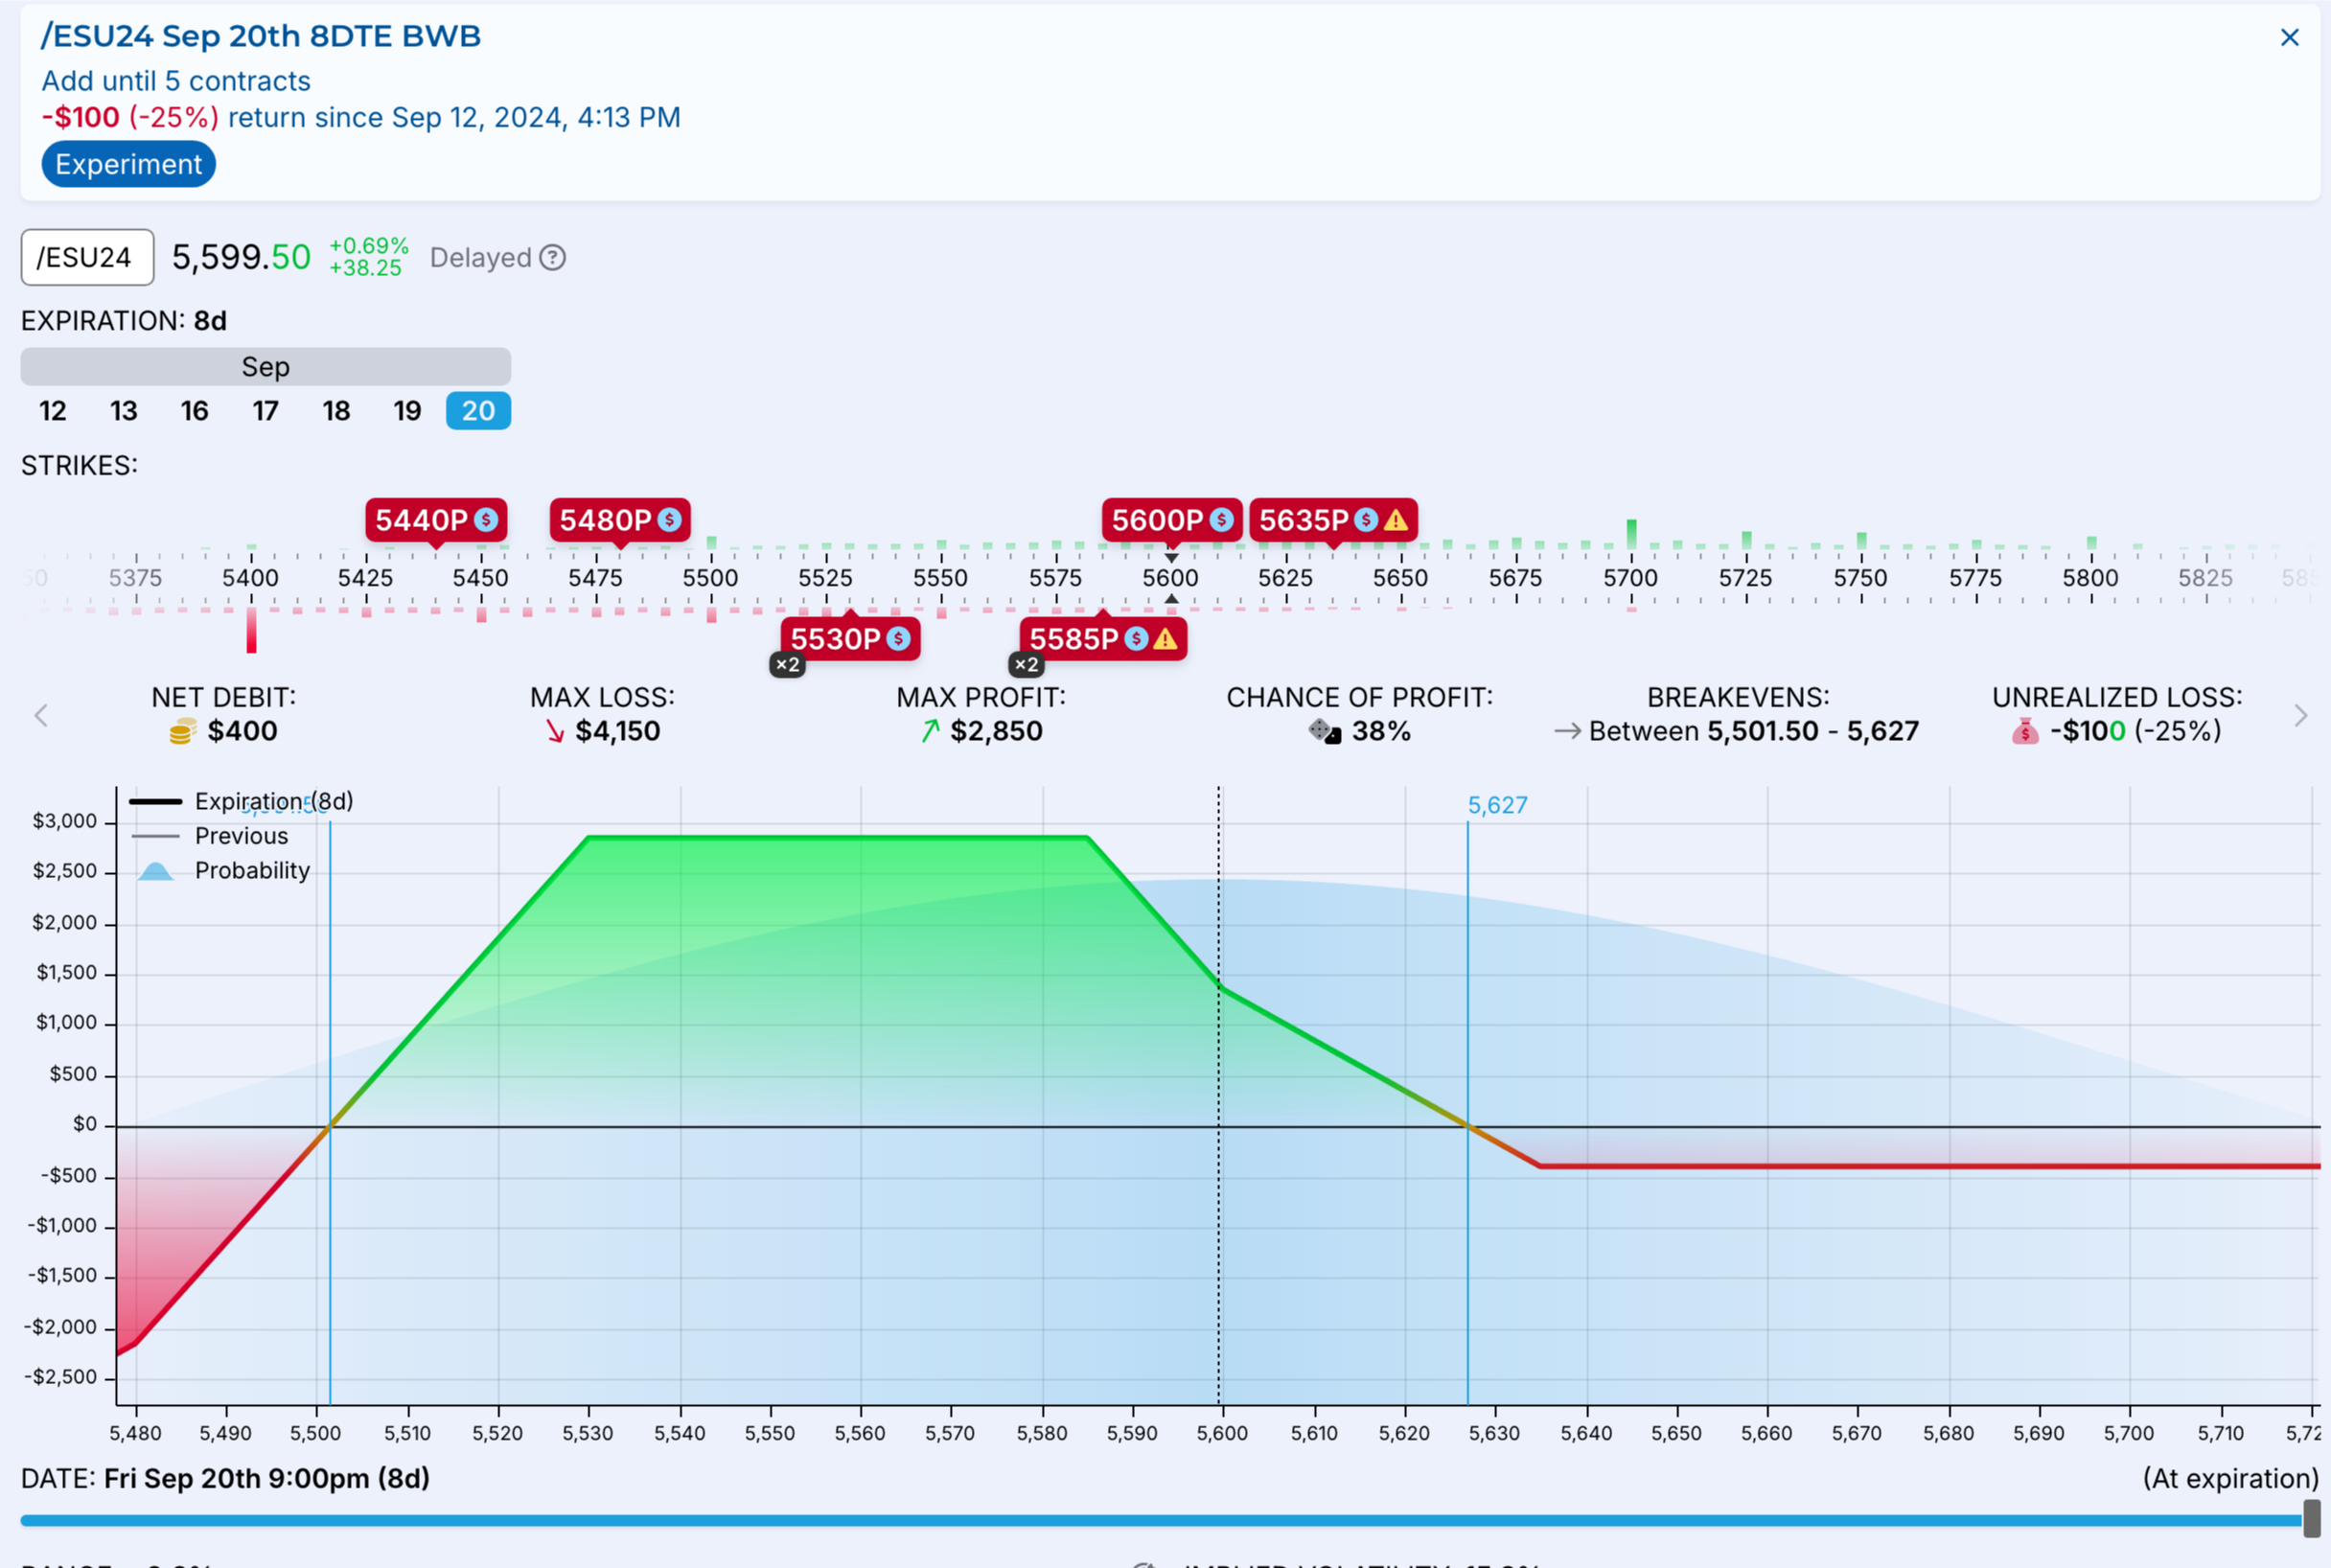Click the dollar icon on 5585P
The width and height of the screenshot is (2331, 1568).
pyautogui.click(x=1136, y=639)
